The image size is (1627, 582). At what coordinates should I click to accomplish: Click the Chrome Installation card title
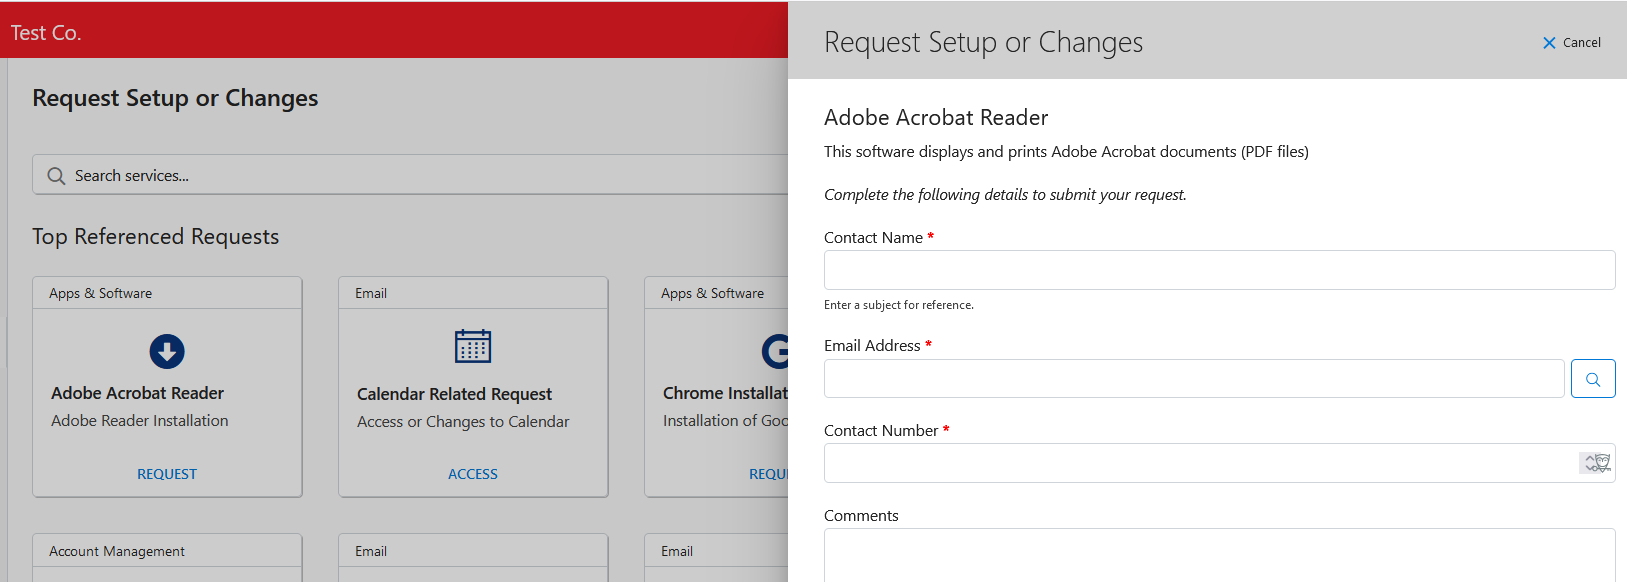(x=725, y=393)
